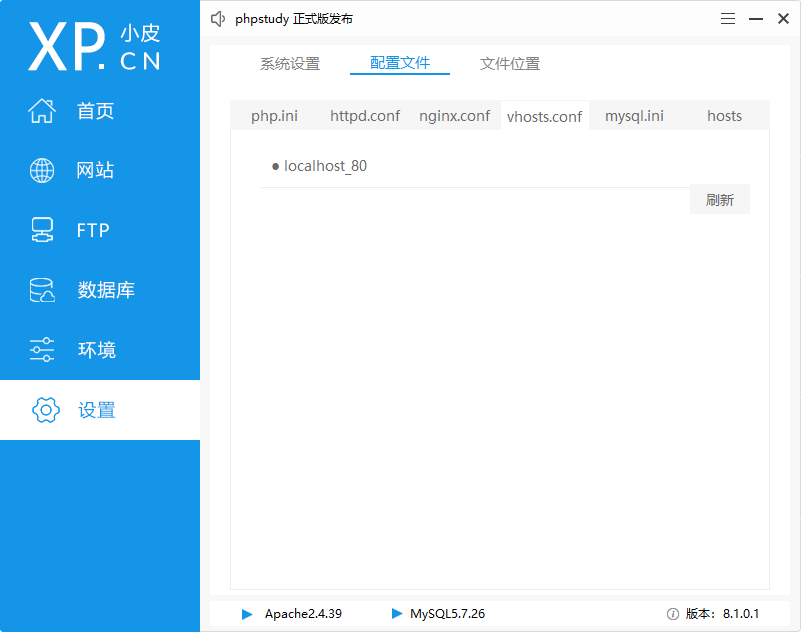Select the localhost_80 bullet entry
Image resolution: width=801 pixels, height=632 pixels.
tap(322, 166)
